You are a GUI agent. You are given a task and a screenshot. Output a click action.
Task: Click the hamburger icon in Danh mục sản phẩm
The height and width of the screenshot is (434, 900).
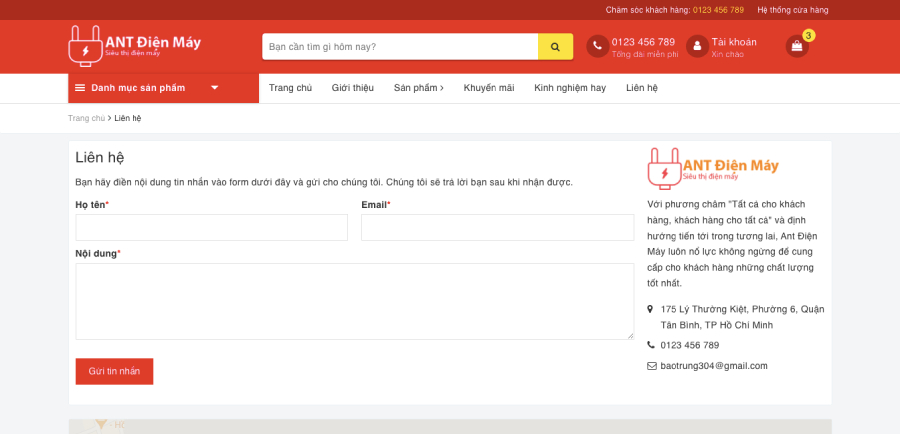80,88
